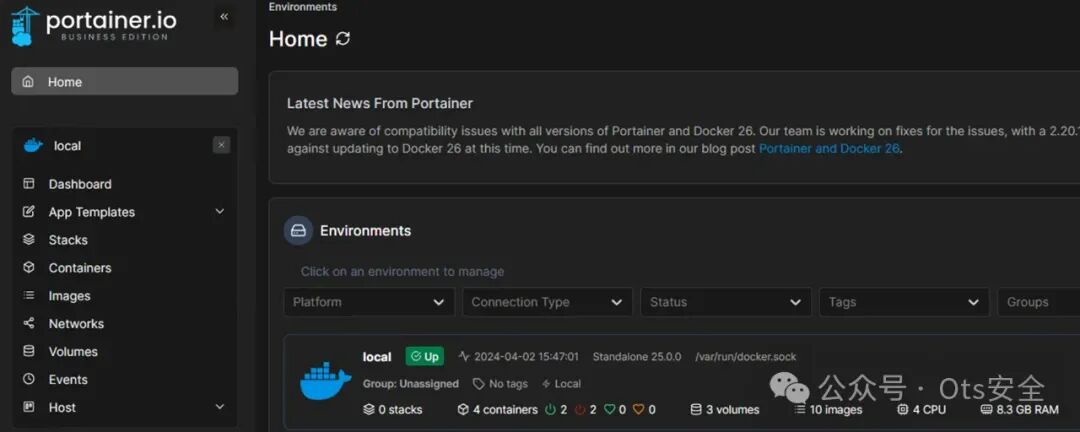Viewport: 1080px width, 432px height.
Task: Click the CPU chip icon beside 4 CPU
Action: [x=902, y=409]
